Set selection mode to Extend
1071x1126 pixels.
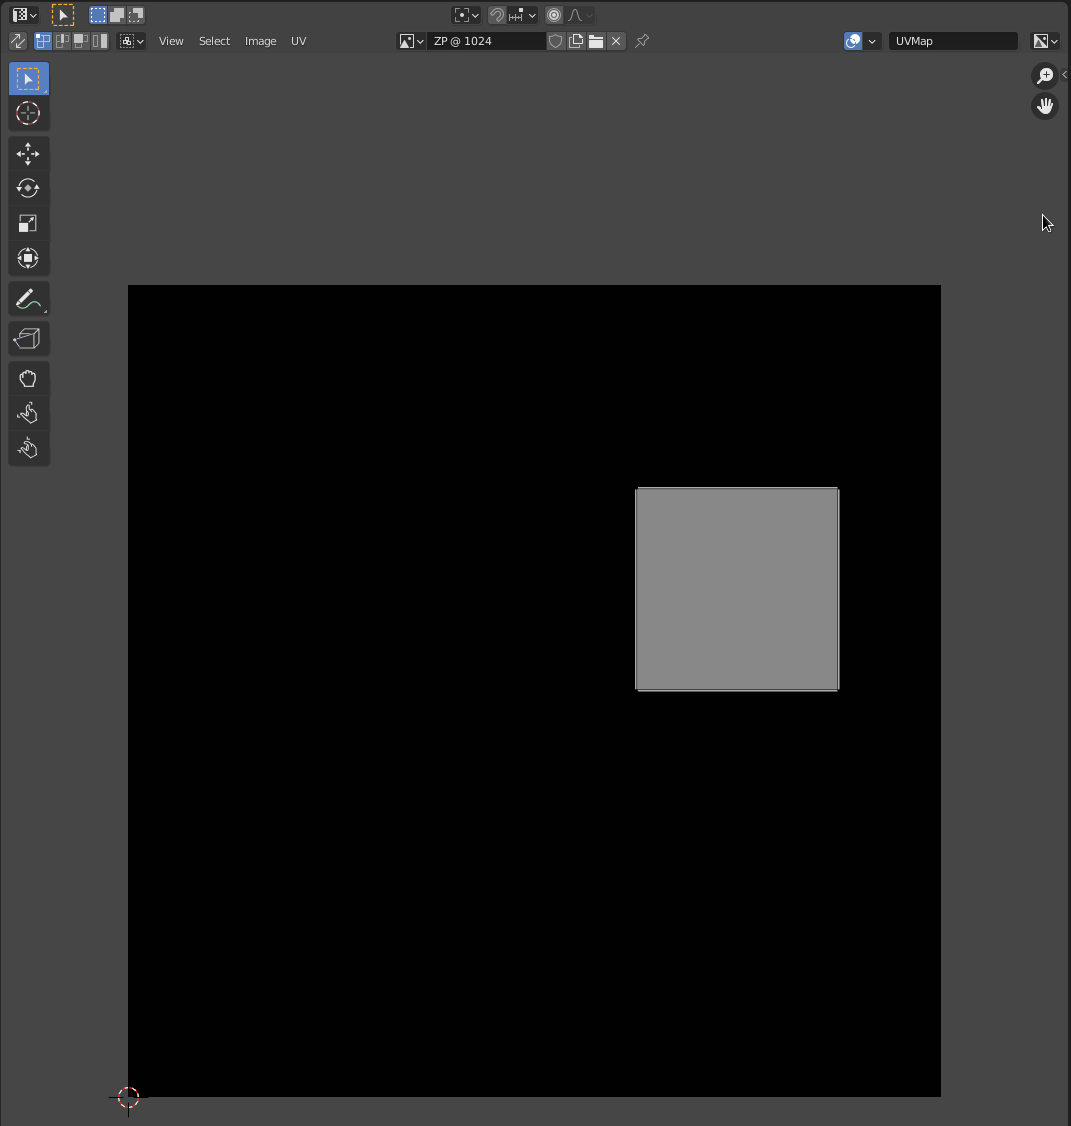pos(116,15)
